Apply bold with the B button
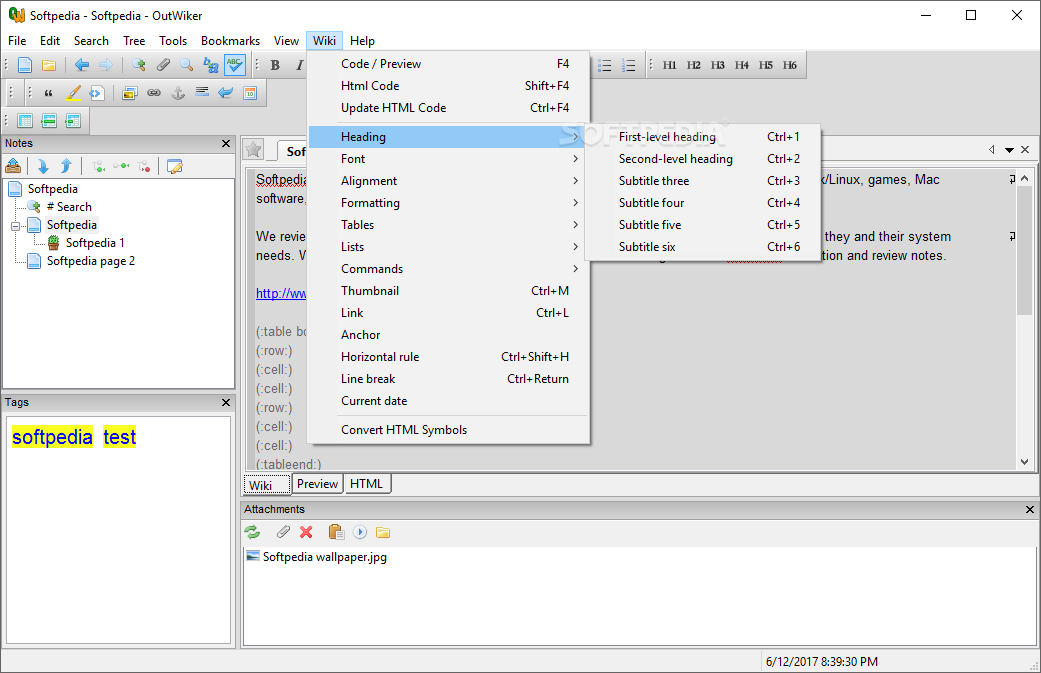 pyautogui.click(x=275, y=65)
